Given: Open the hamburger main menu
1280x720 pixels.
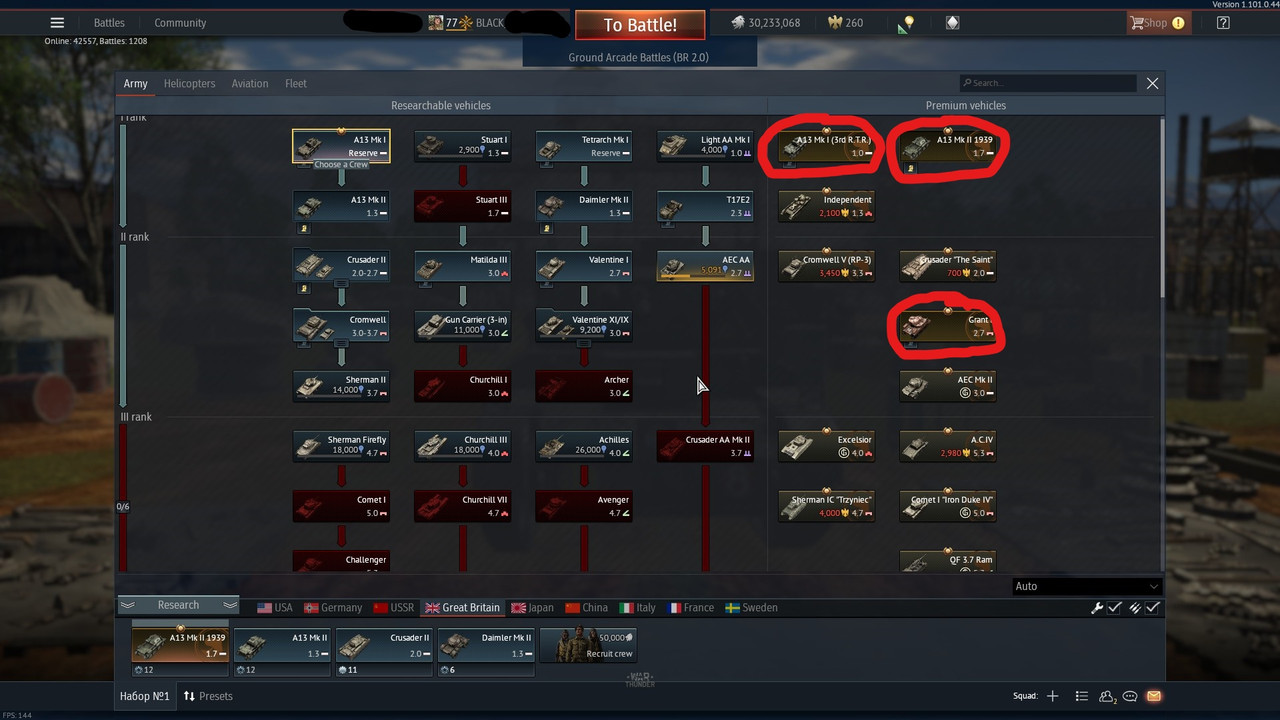Looking at the screenshot, I should click(x=57, y=23).
